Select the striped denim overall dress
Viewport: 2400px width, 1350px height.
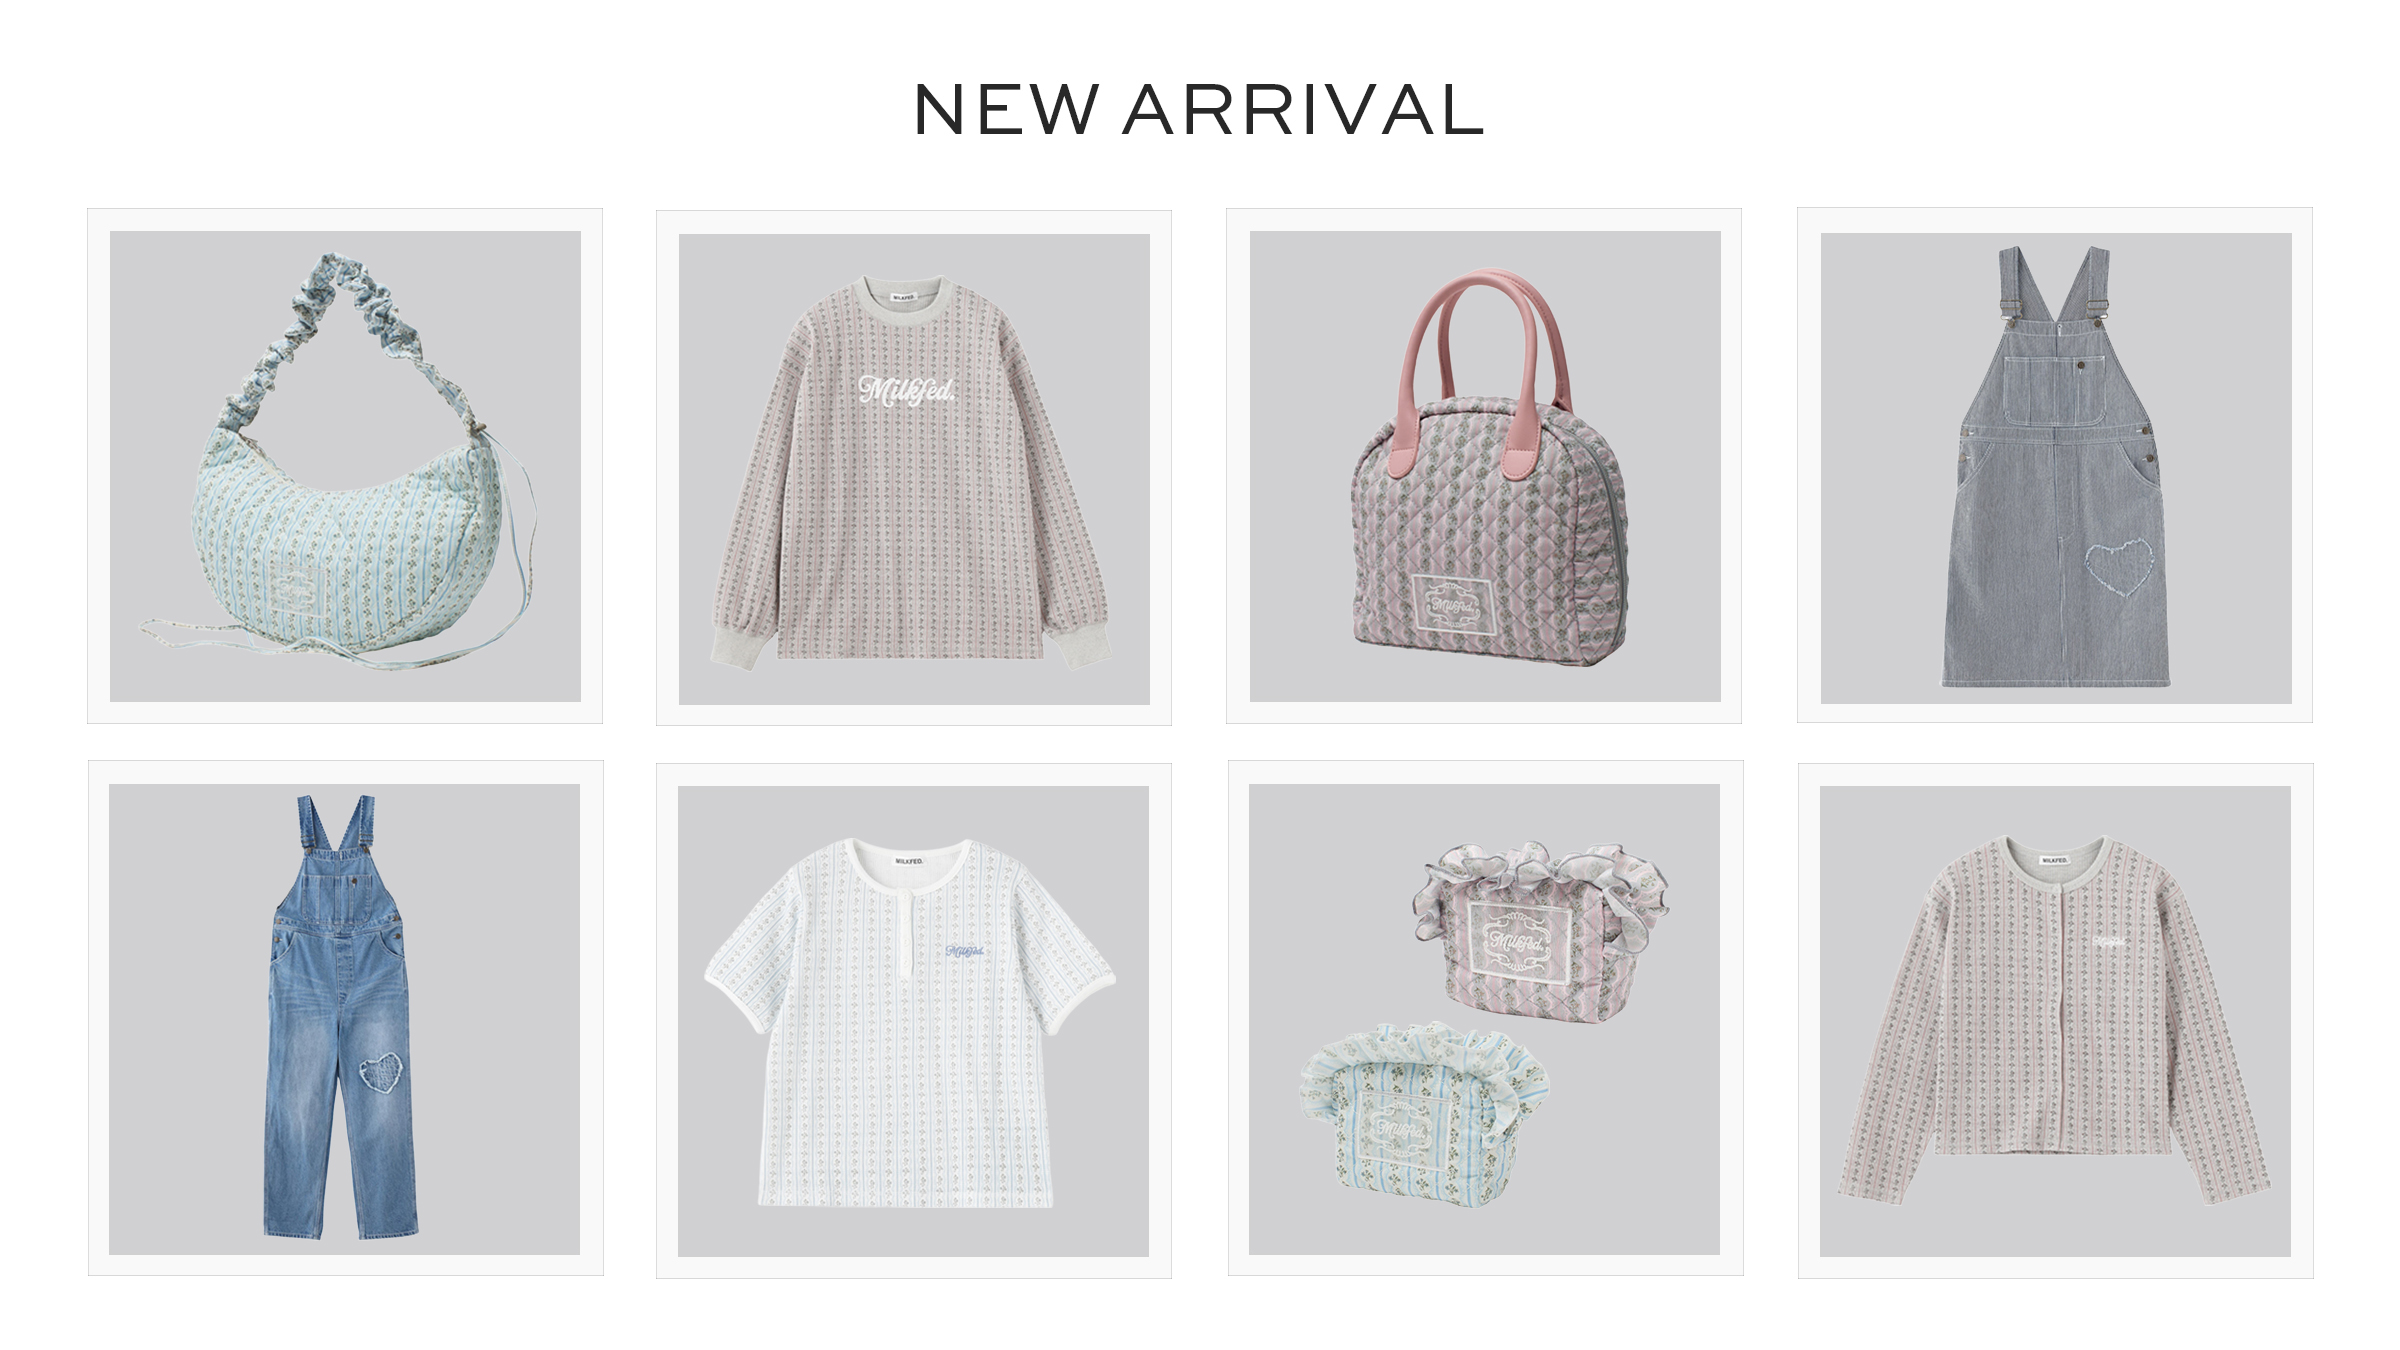pos(2055,466)
